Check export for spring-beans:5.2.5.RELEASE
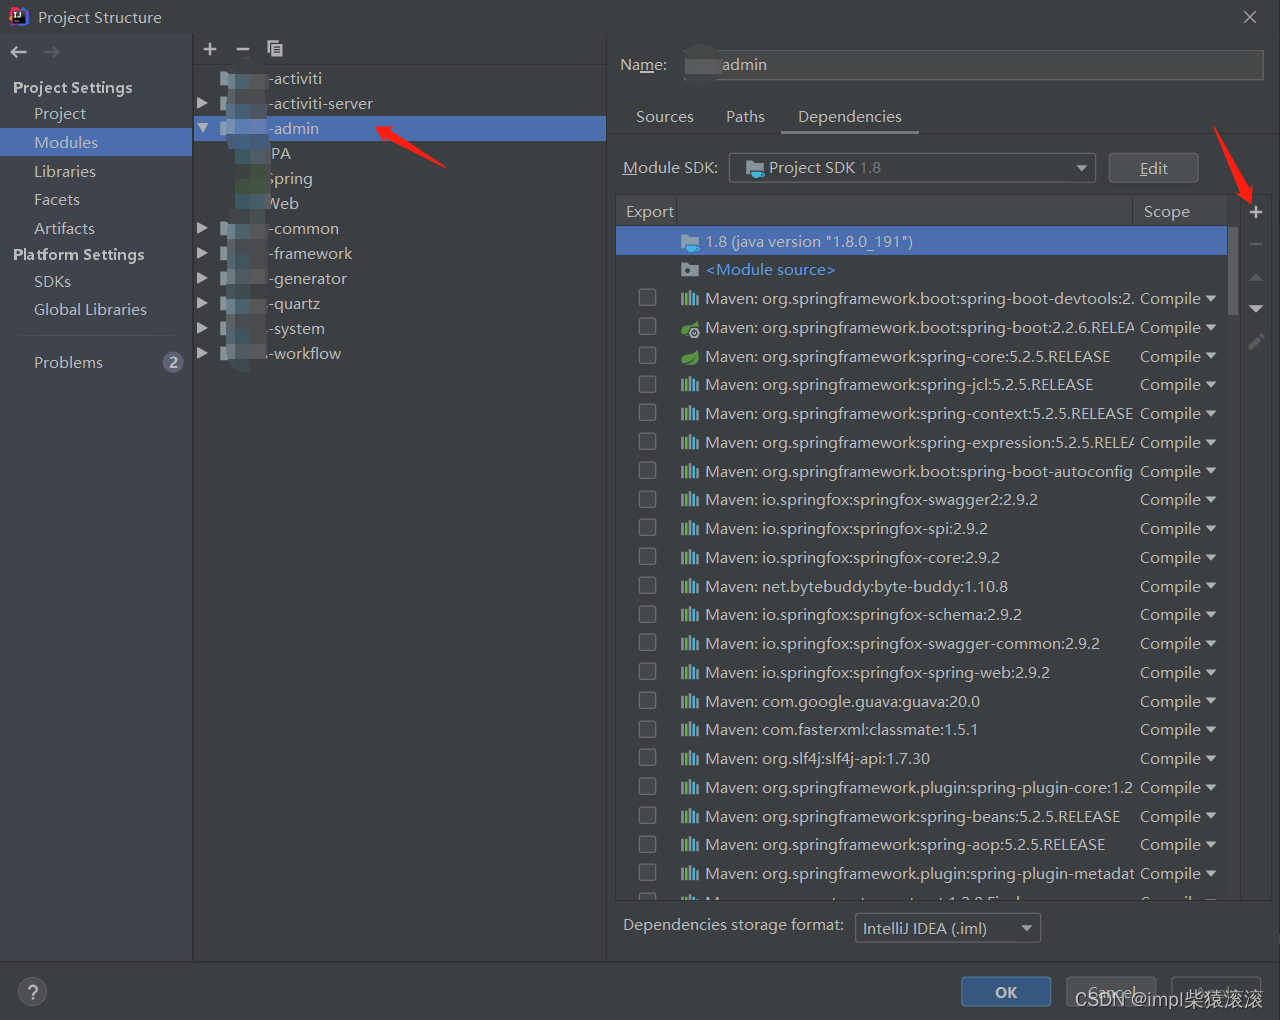The height and width of the screenshot is (1020, 1280). [x=648, y=816]
